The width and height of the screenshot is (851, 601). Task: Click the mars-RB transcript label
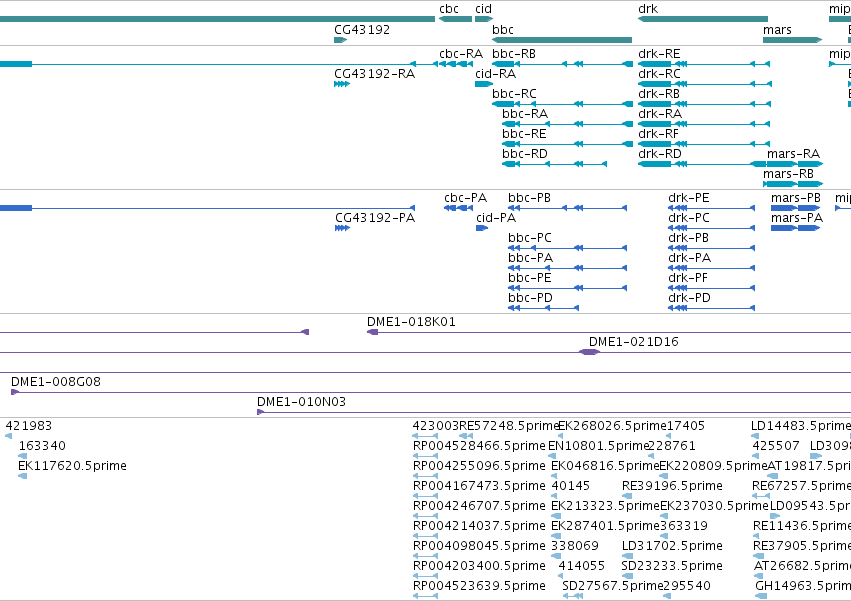coord(788,174)
